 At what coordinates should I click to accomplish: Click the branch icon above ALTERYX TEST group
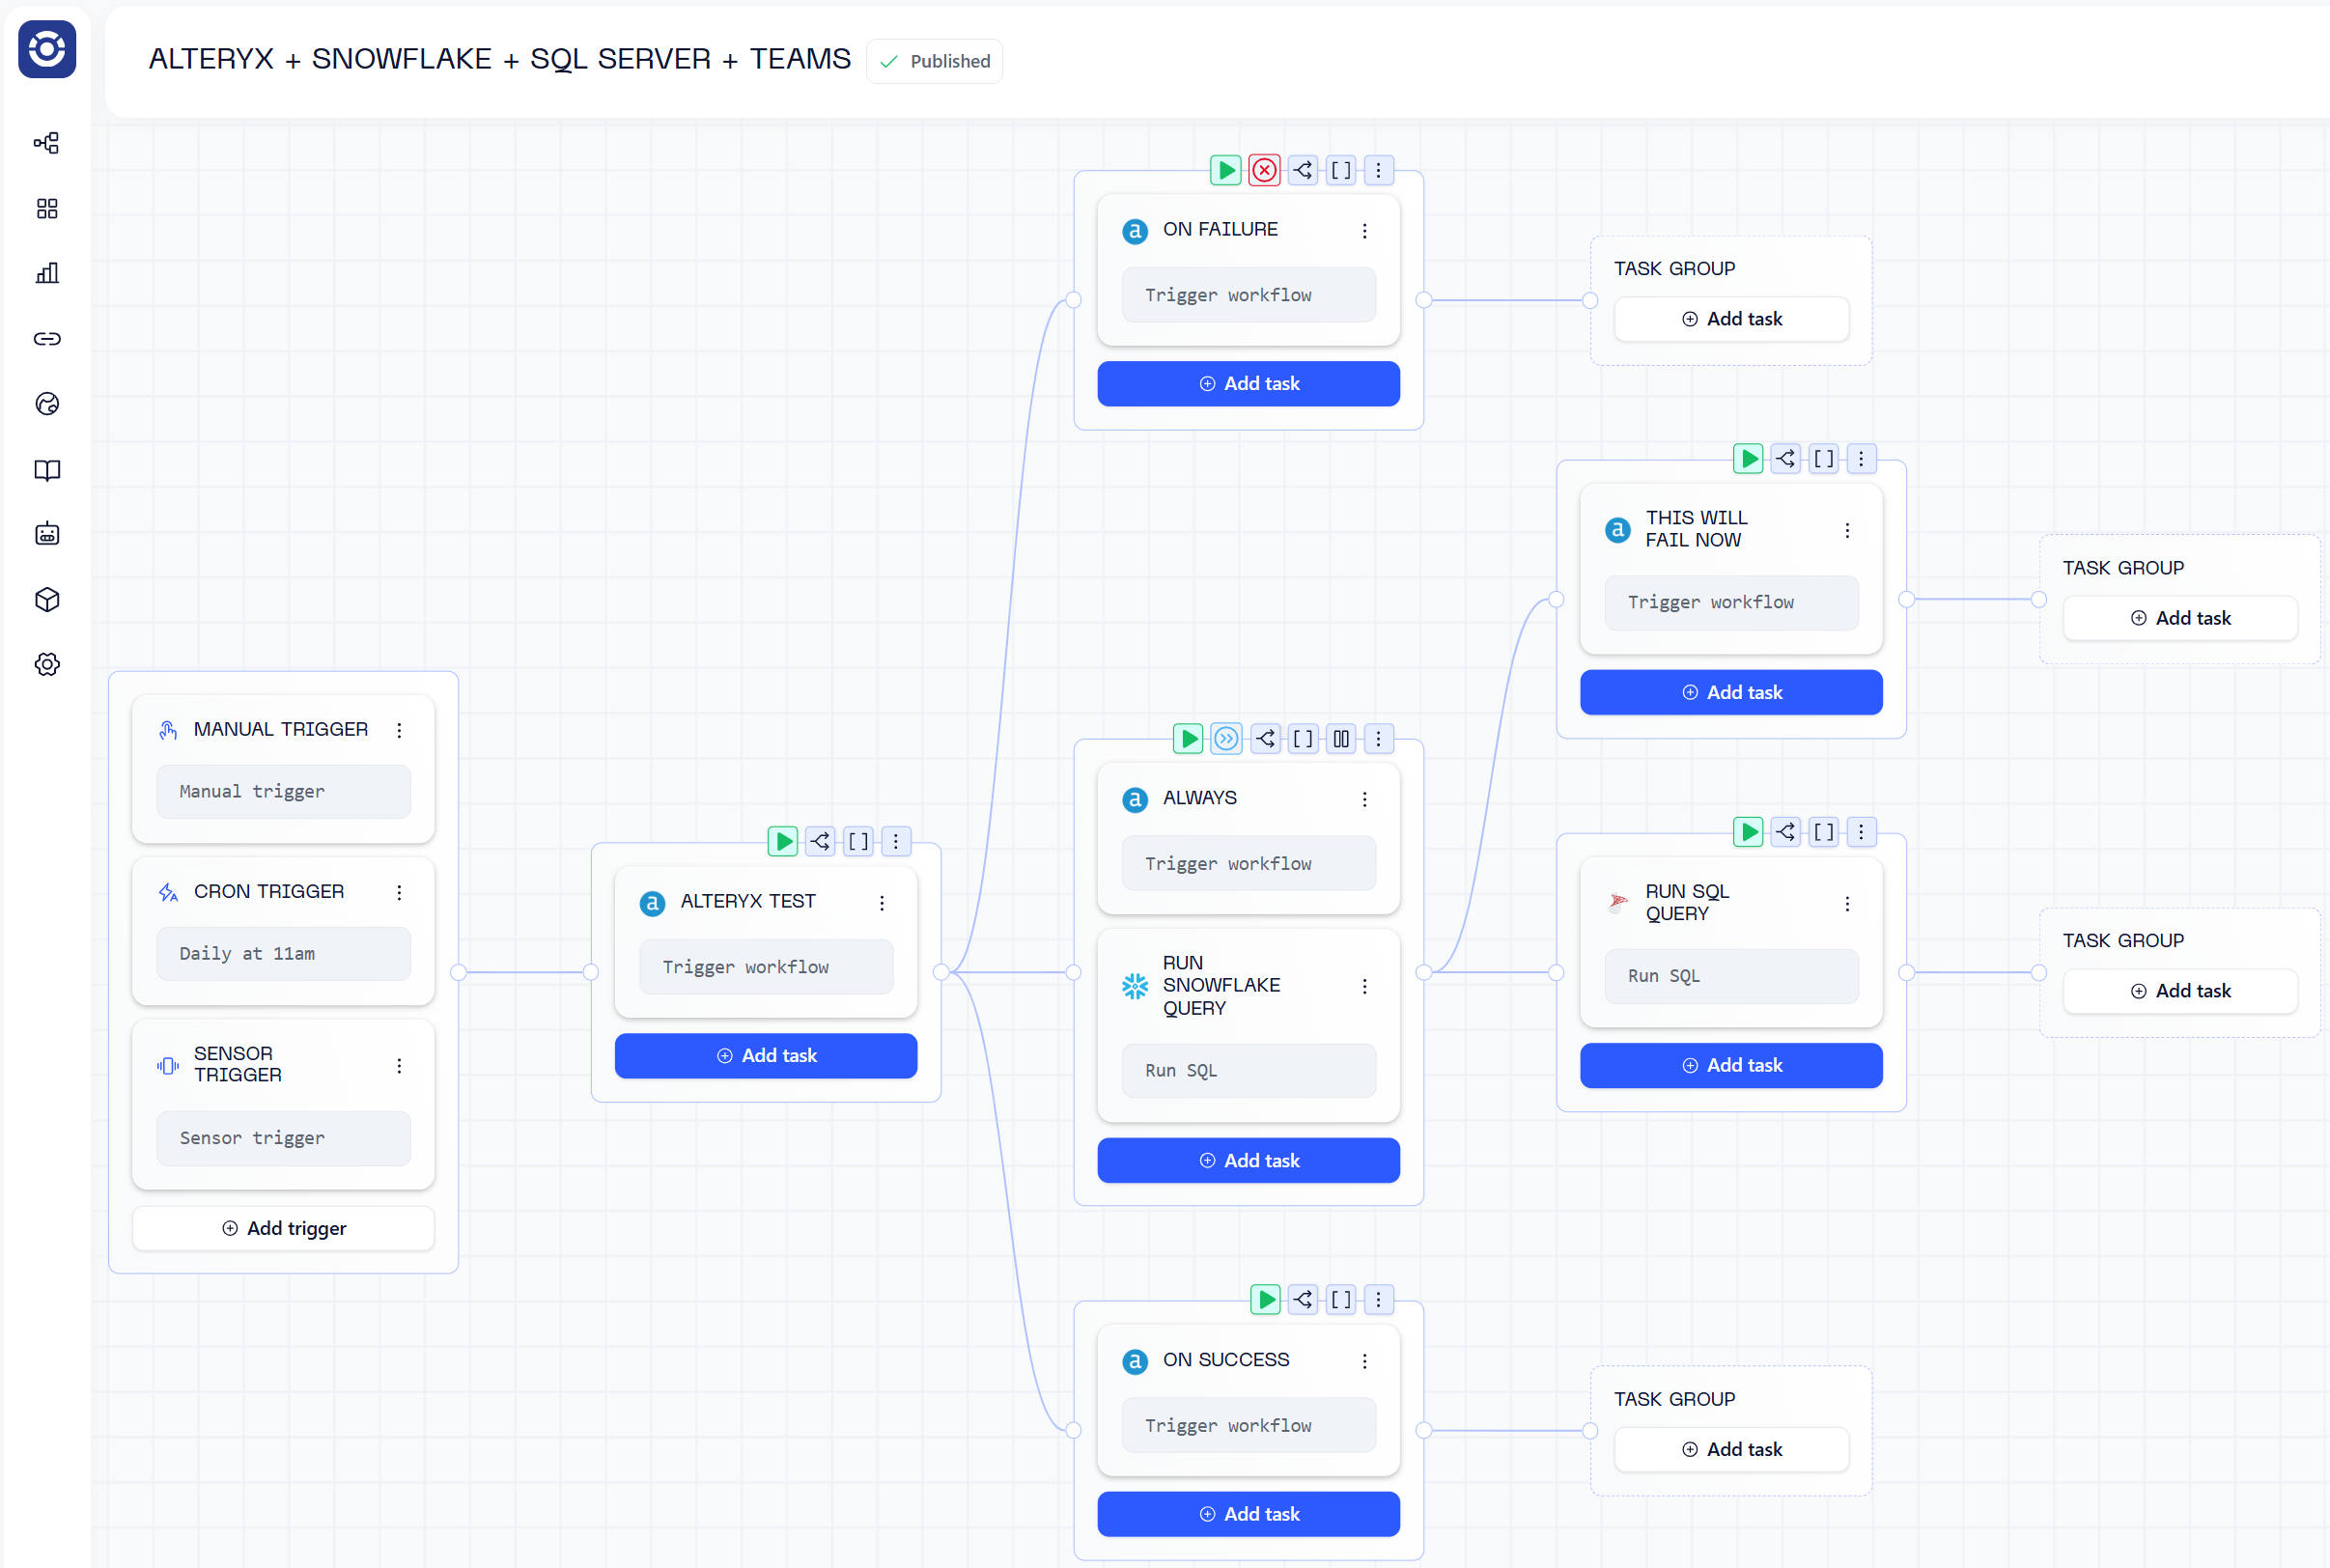(820, 841)
